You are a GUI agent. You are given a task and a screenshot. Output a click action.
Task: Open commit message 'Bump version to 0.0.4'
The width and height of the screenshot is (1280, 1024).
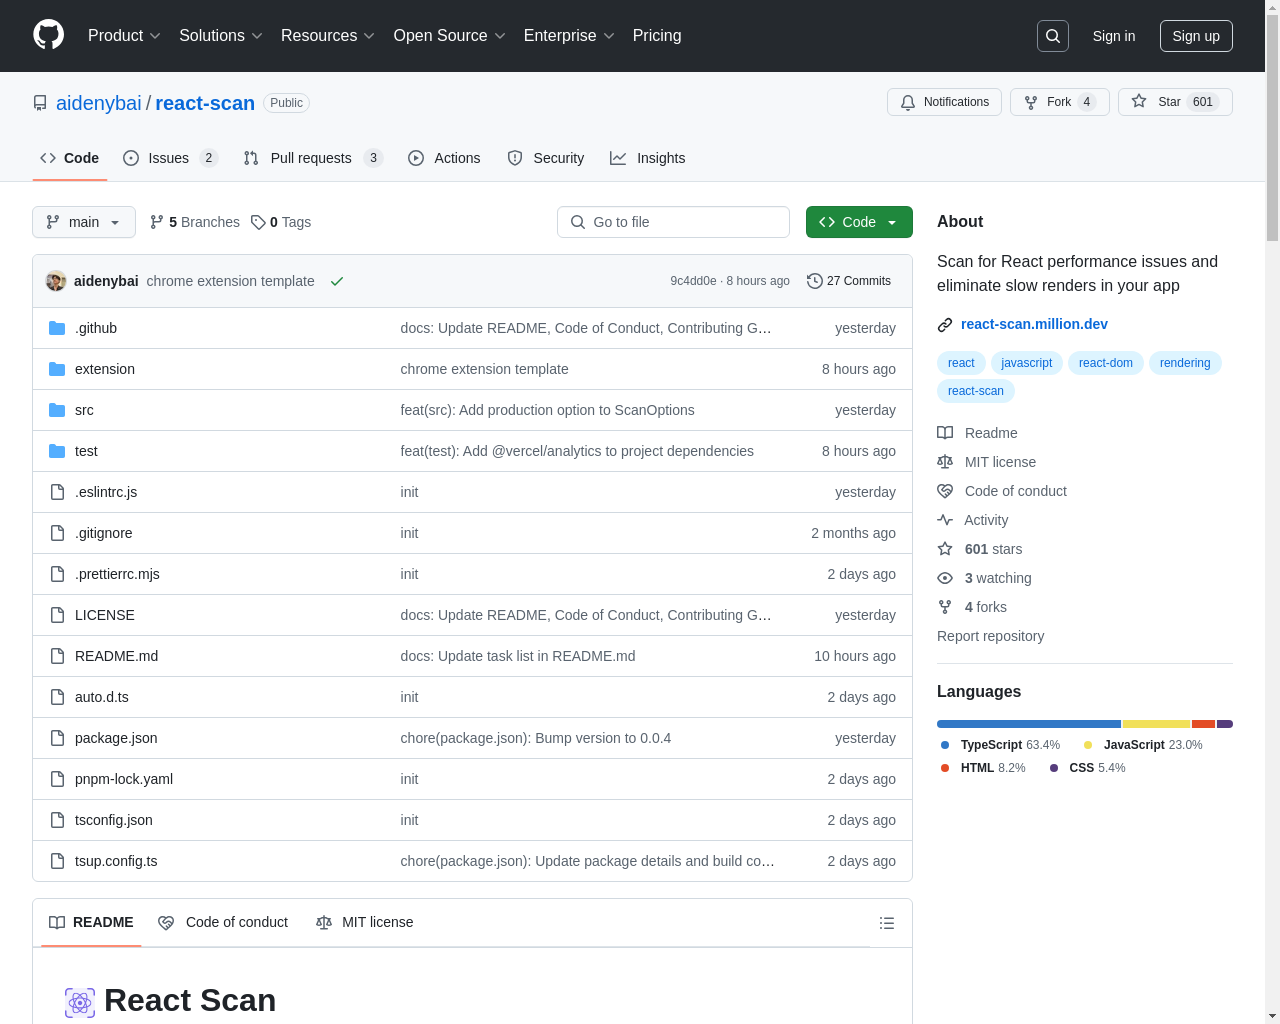point(535,738)
